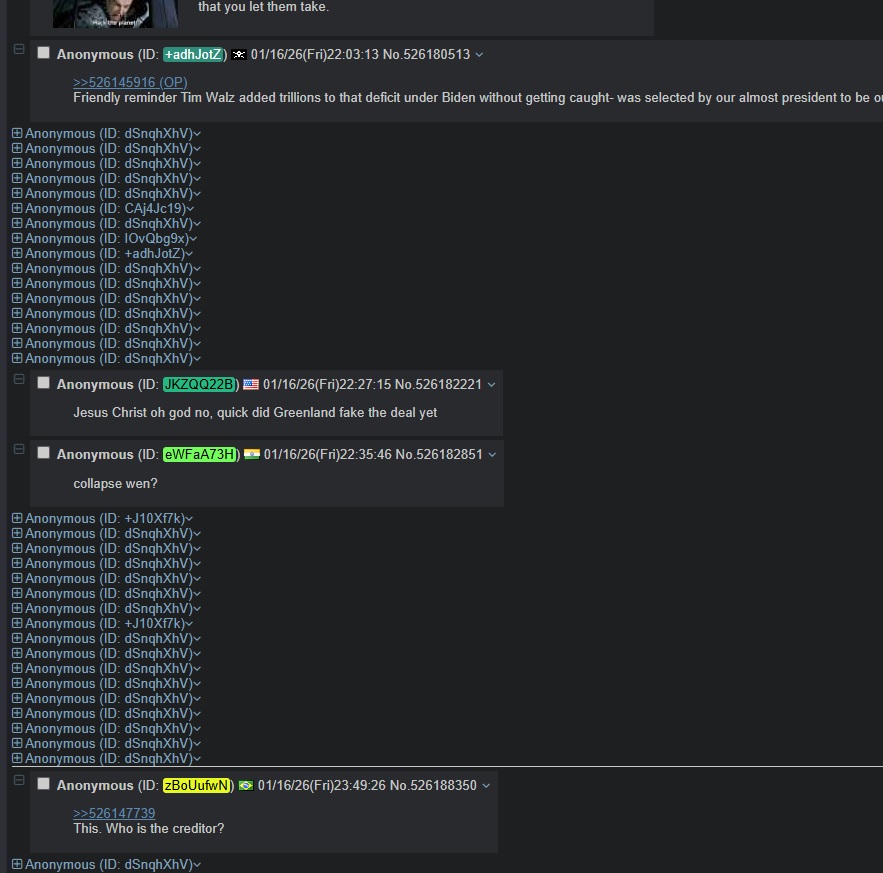Viewport: 883px width, 873px height.
Task: Open post menu arrow for No.526182851
Action: [492, 455]
